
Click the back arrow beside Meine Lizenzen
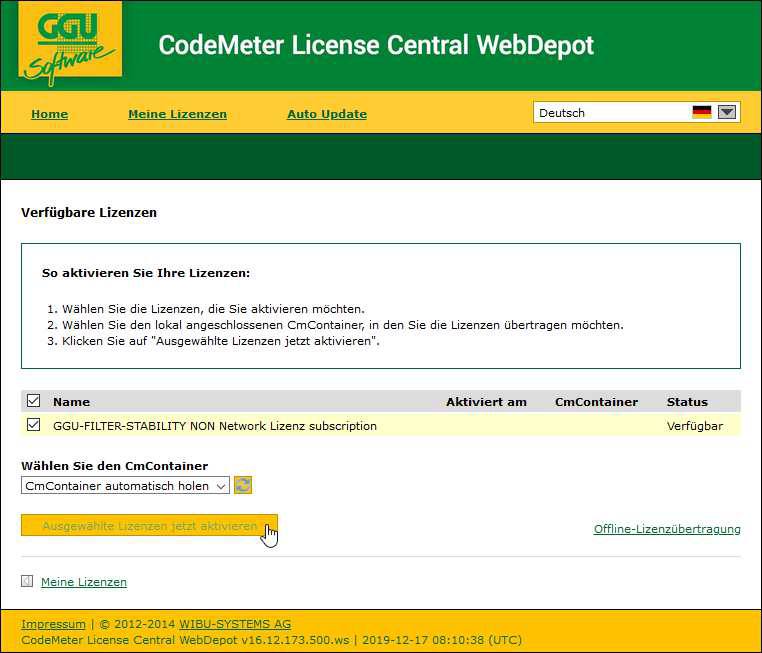pyautogui.click(x=27, y=581)
